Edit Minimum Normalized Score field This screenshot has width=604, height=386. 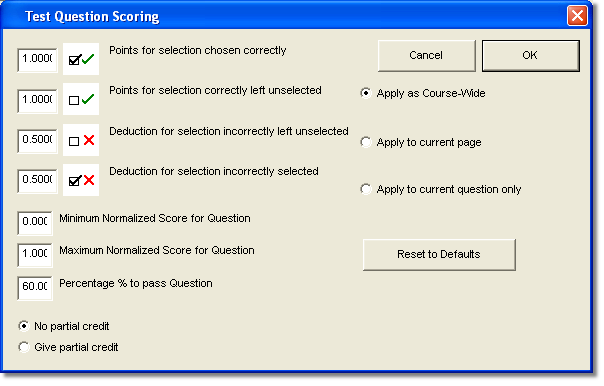click(x=35, y=223)
